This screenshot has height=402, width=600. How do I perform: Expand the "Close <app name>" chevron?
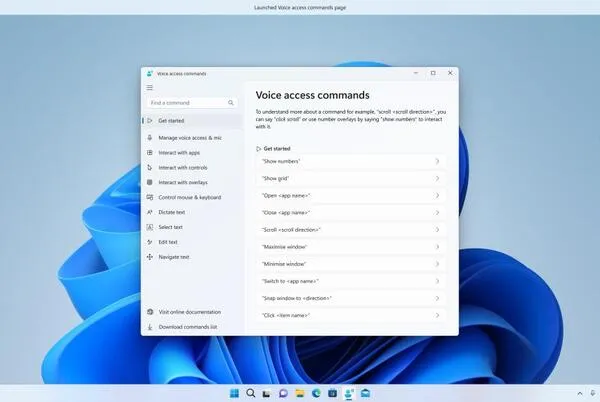437,213
